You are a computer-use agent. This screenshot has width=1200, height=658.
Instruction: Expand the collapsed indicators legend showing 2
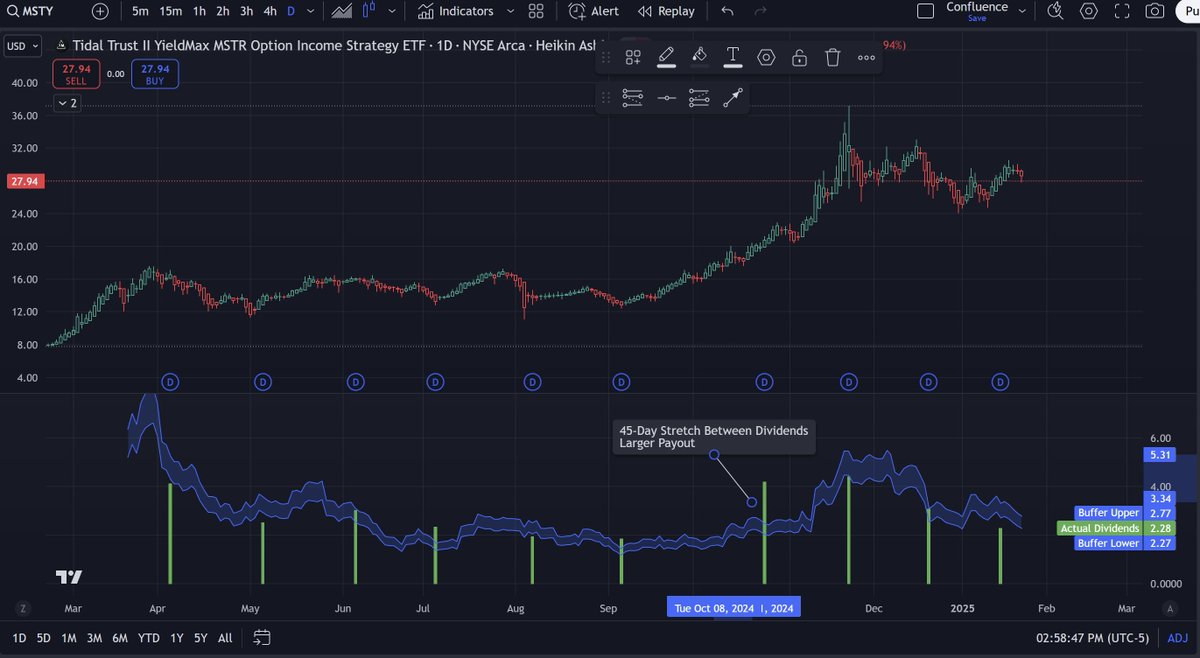68,103
